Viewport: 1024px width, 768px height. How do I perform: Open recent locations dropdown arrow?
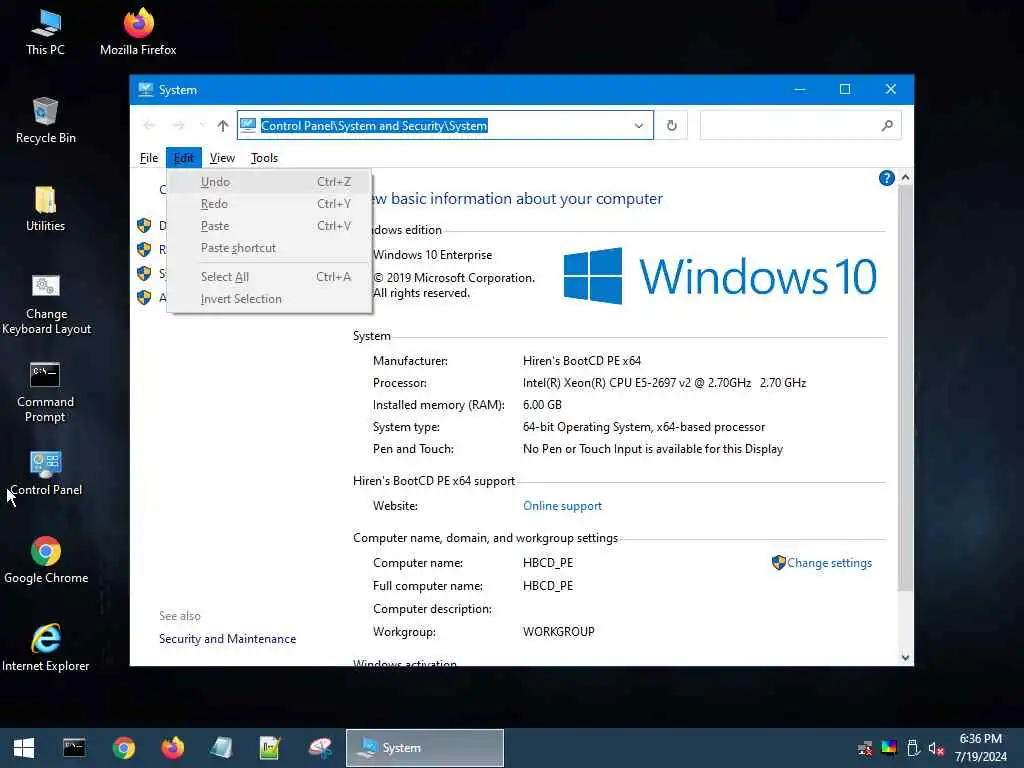point(202,125)
